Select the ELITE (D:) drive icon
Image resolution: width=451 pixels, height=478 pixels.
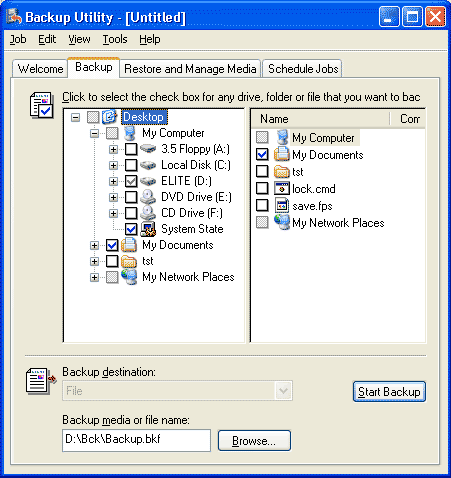[x=148, y=181]
